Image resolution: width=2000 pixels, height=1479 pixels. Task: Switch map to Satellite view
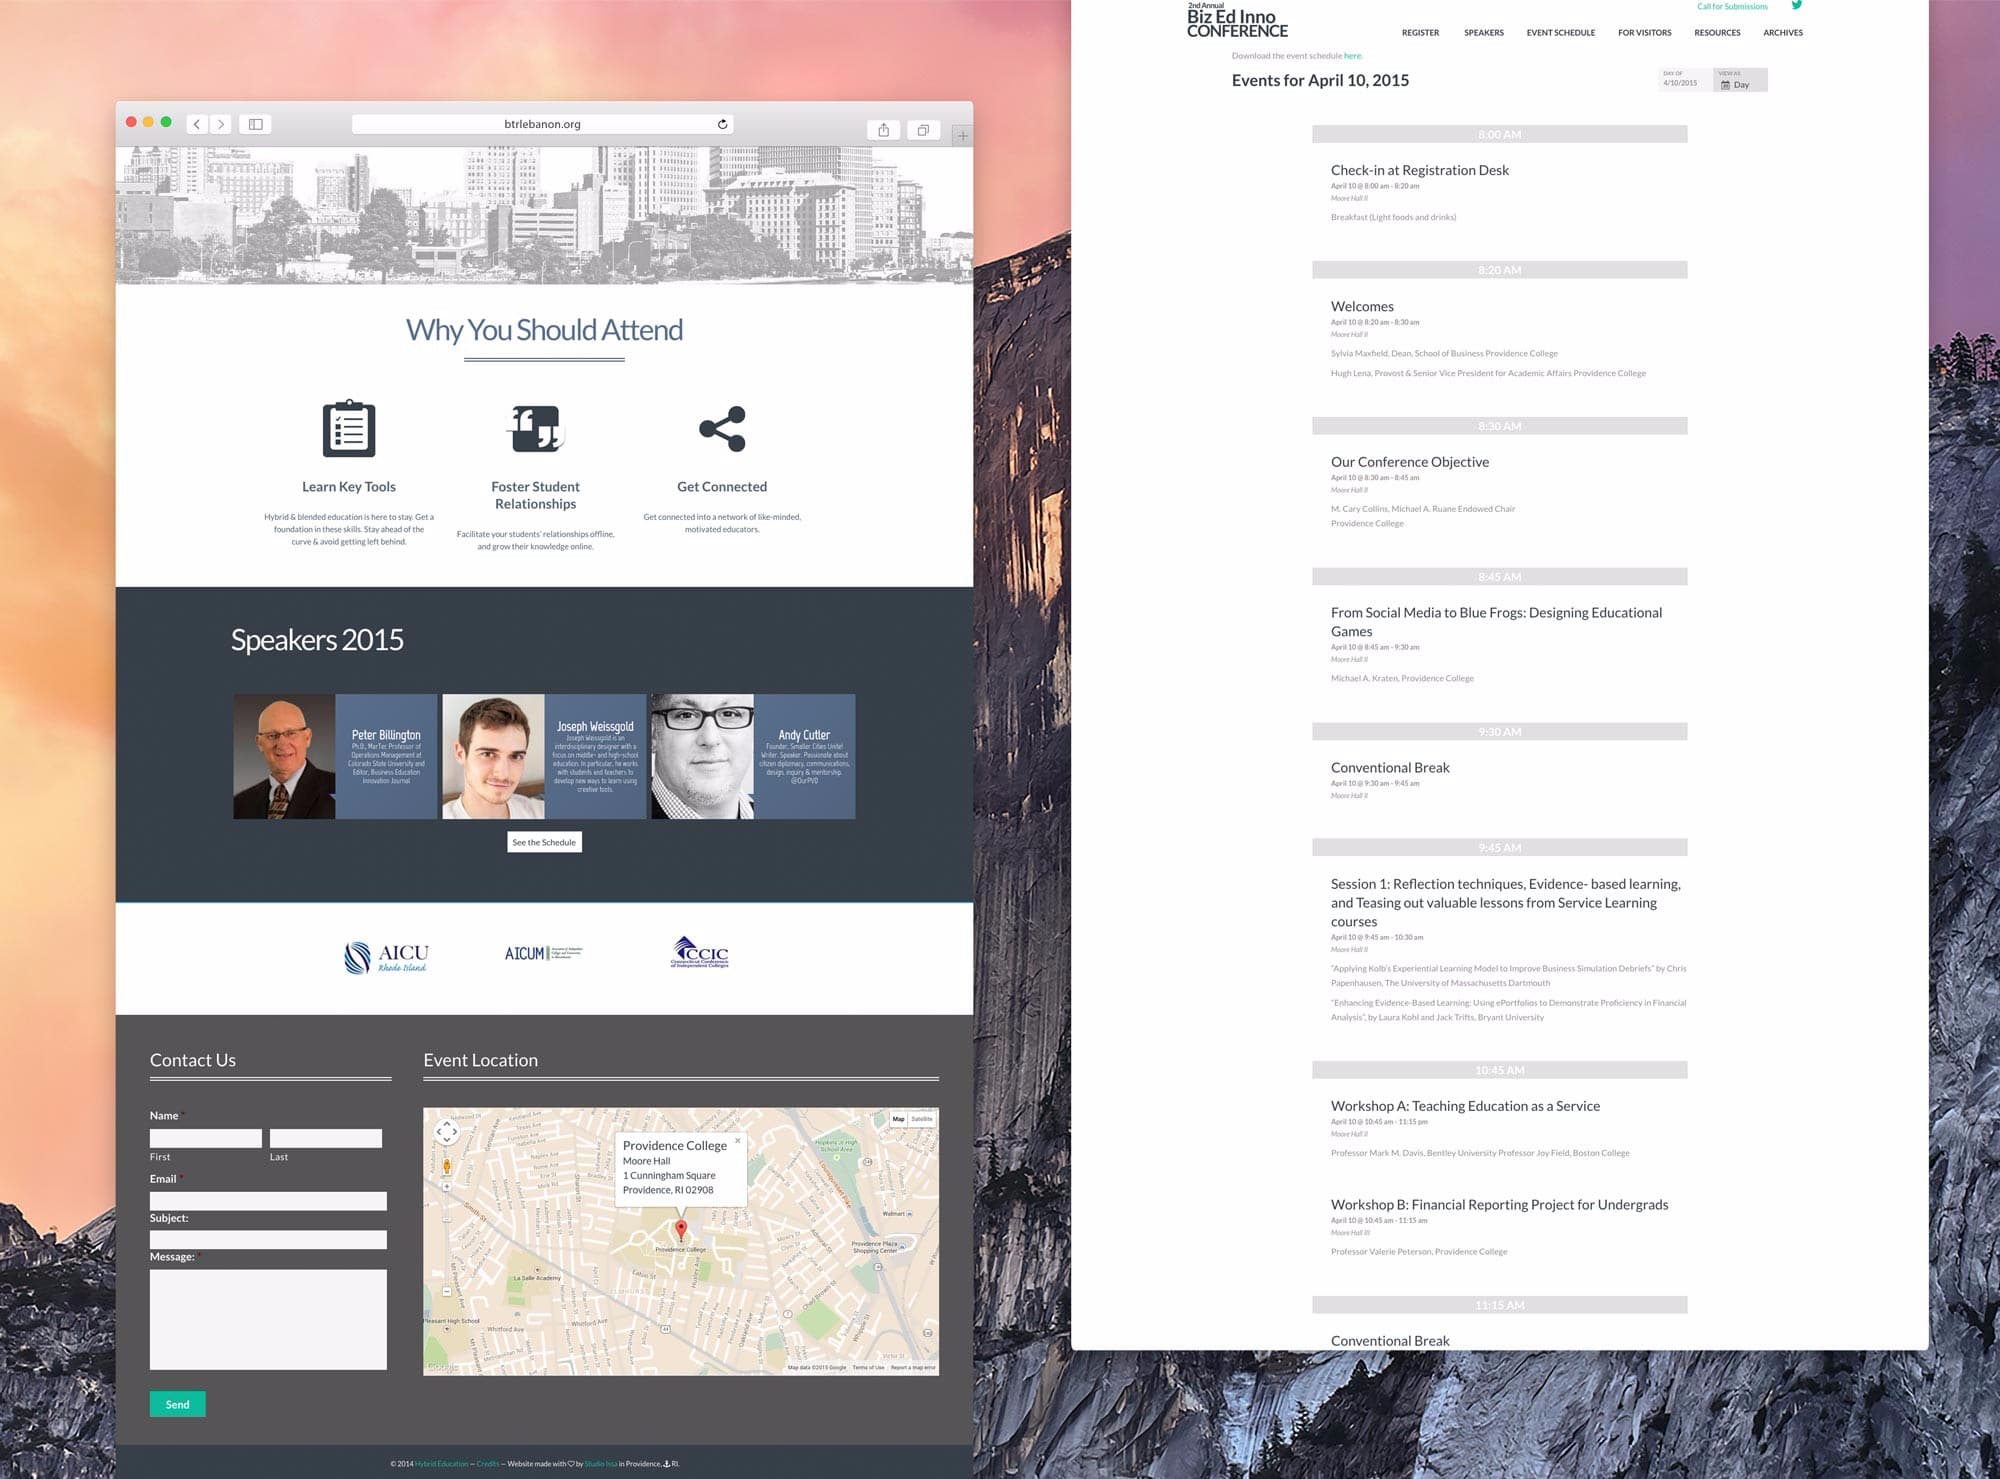pyautogui.click(x=922, y=1119)
